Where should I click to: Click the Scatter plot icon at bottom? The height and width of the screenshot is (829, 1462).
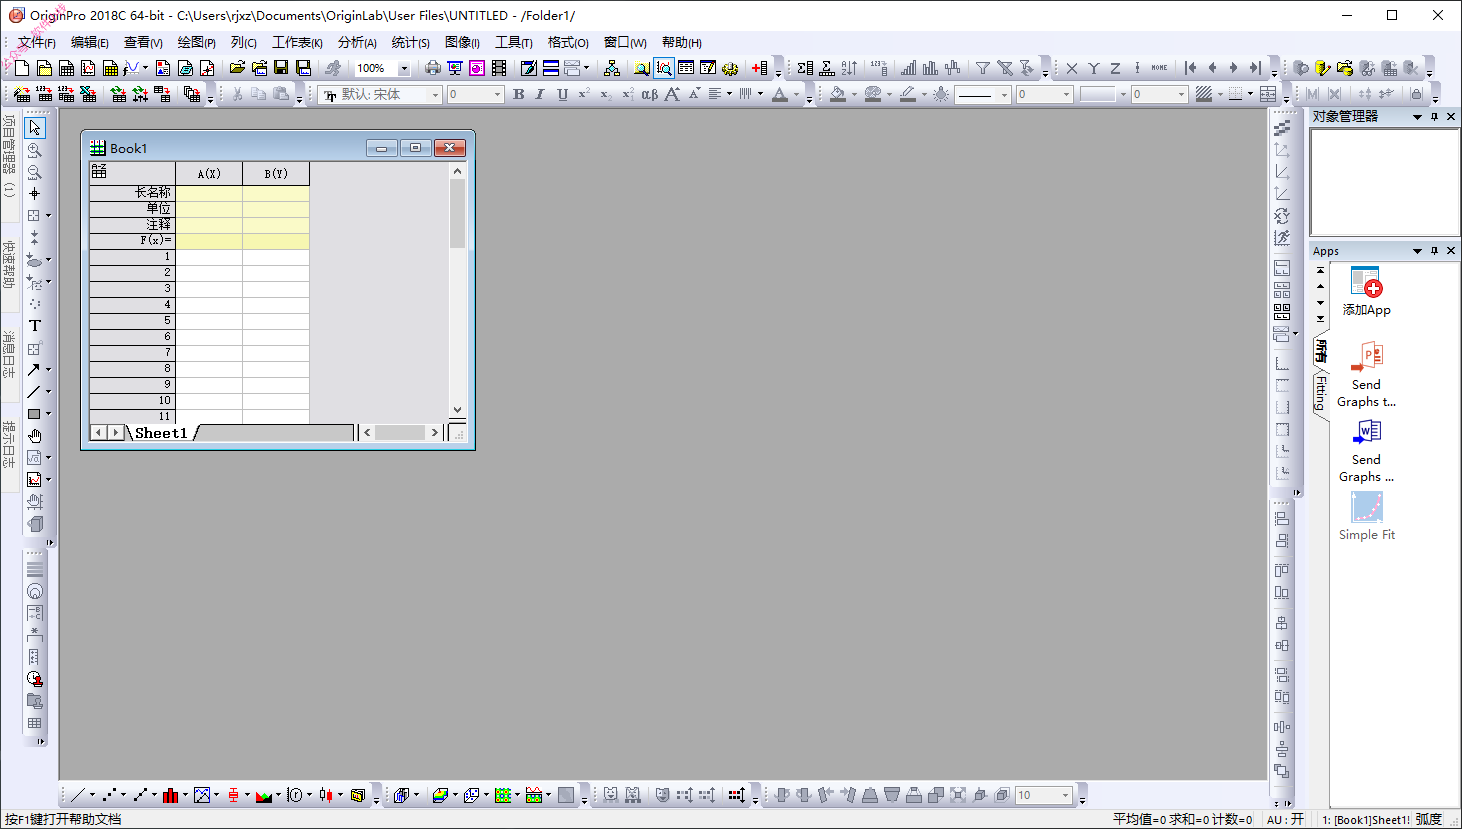tap(110, 795)
